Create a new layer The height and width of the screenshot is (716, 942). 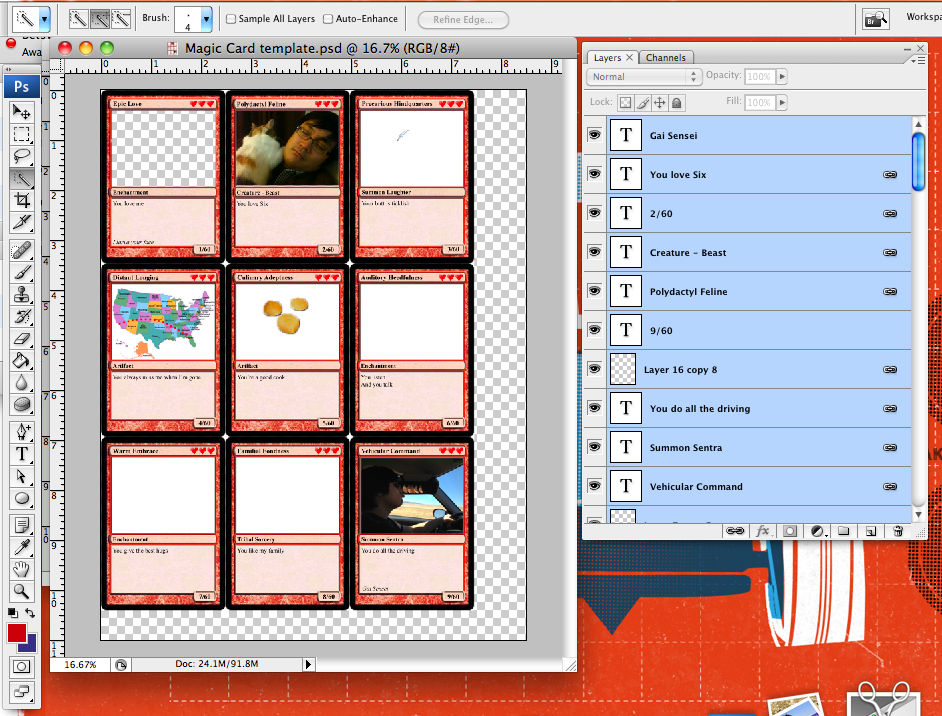point(871,531)
